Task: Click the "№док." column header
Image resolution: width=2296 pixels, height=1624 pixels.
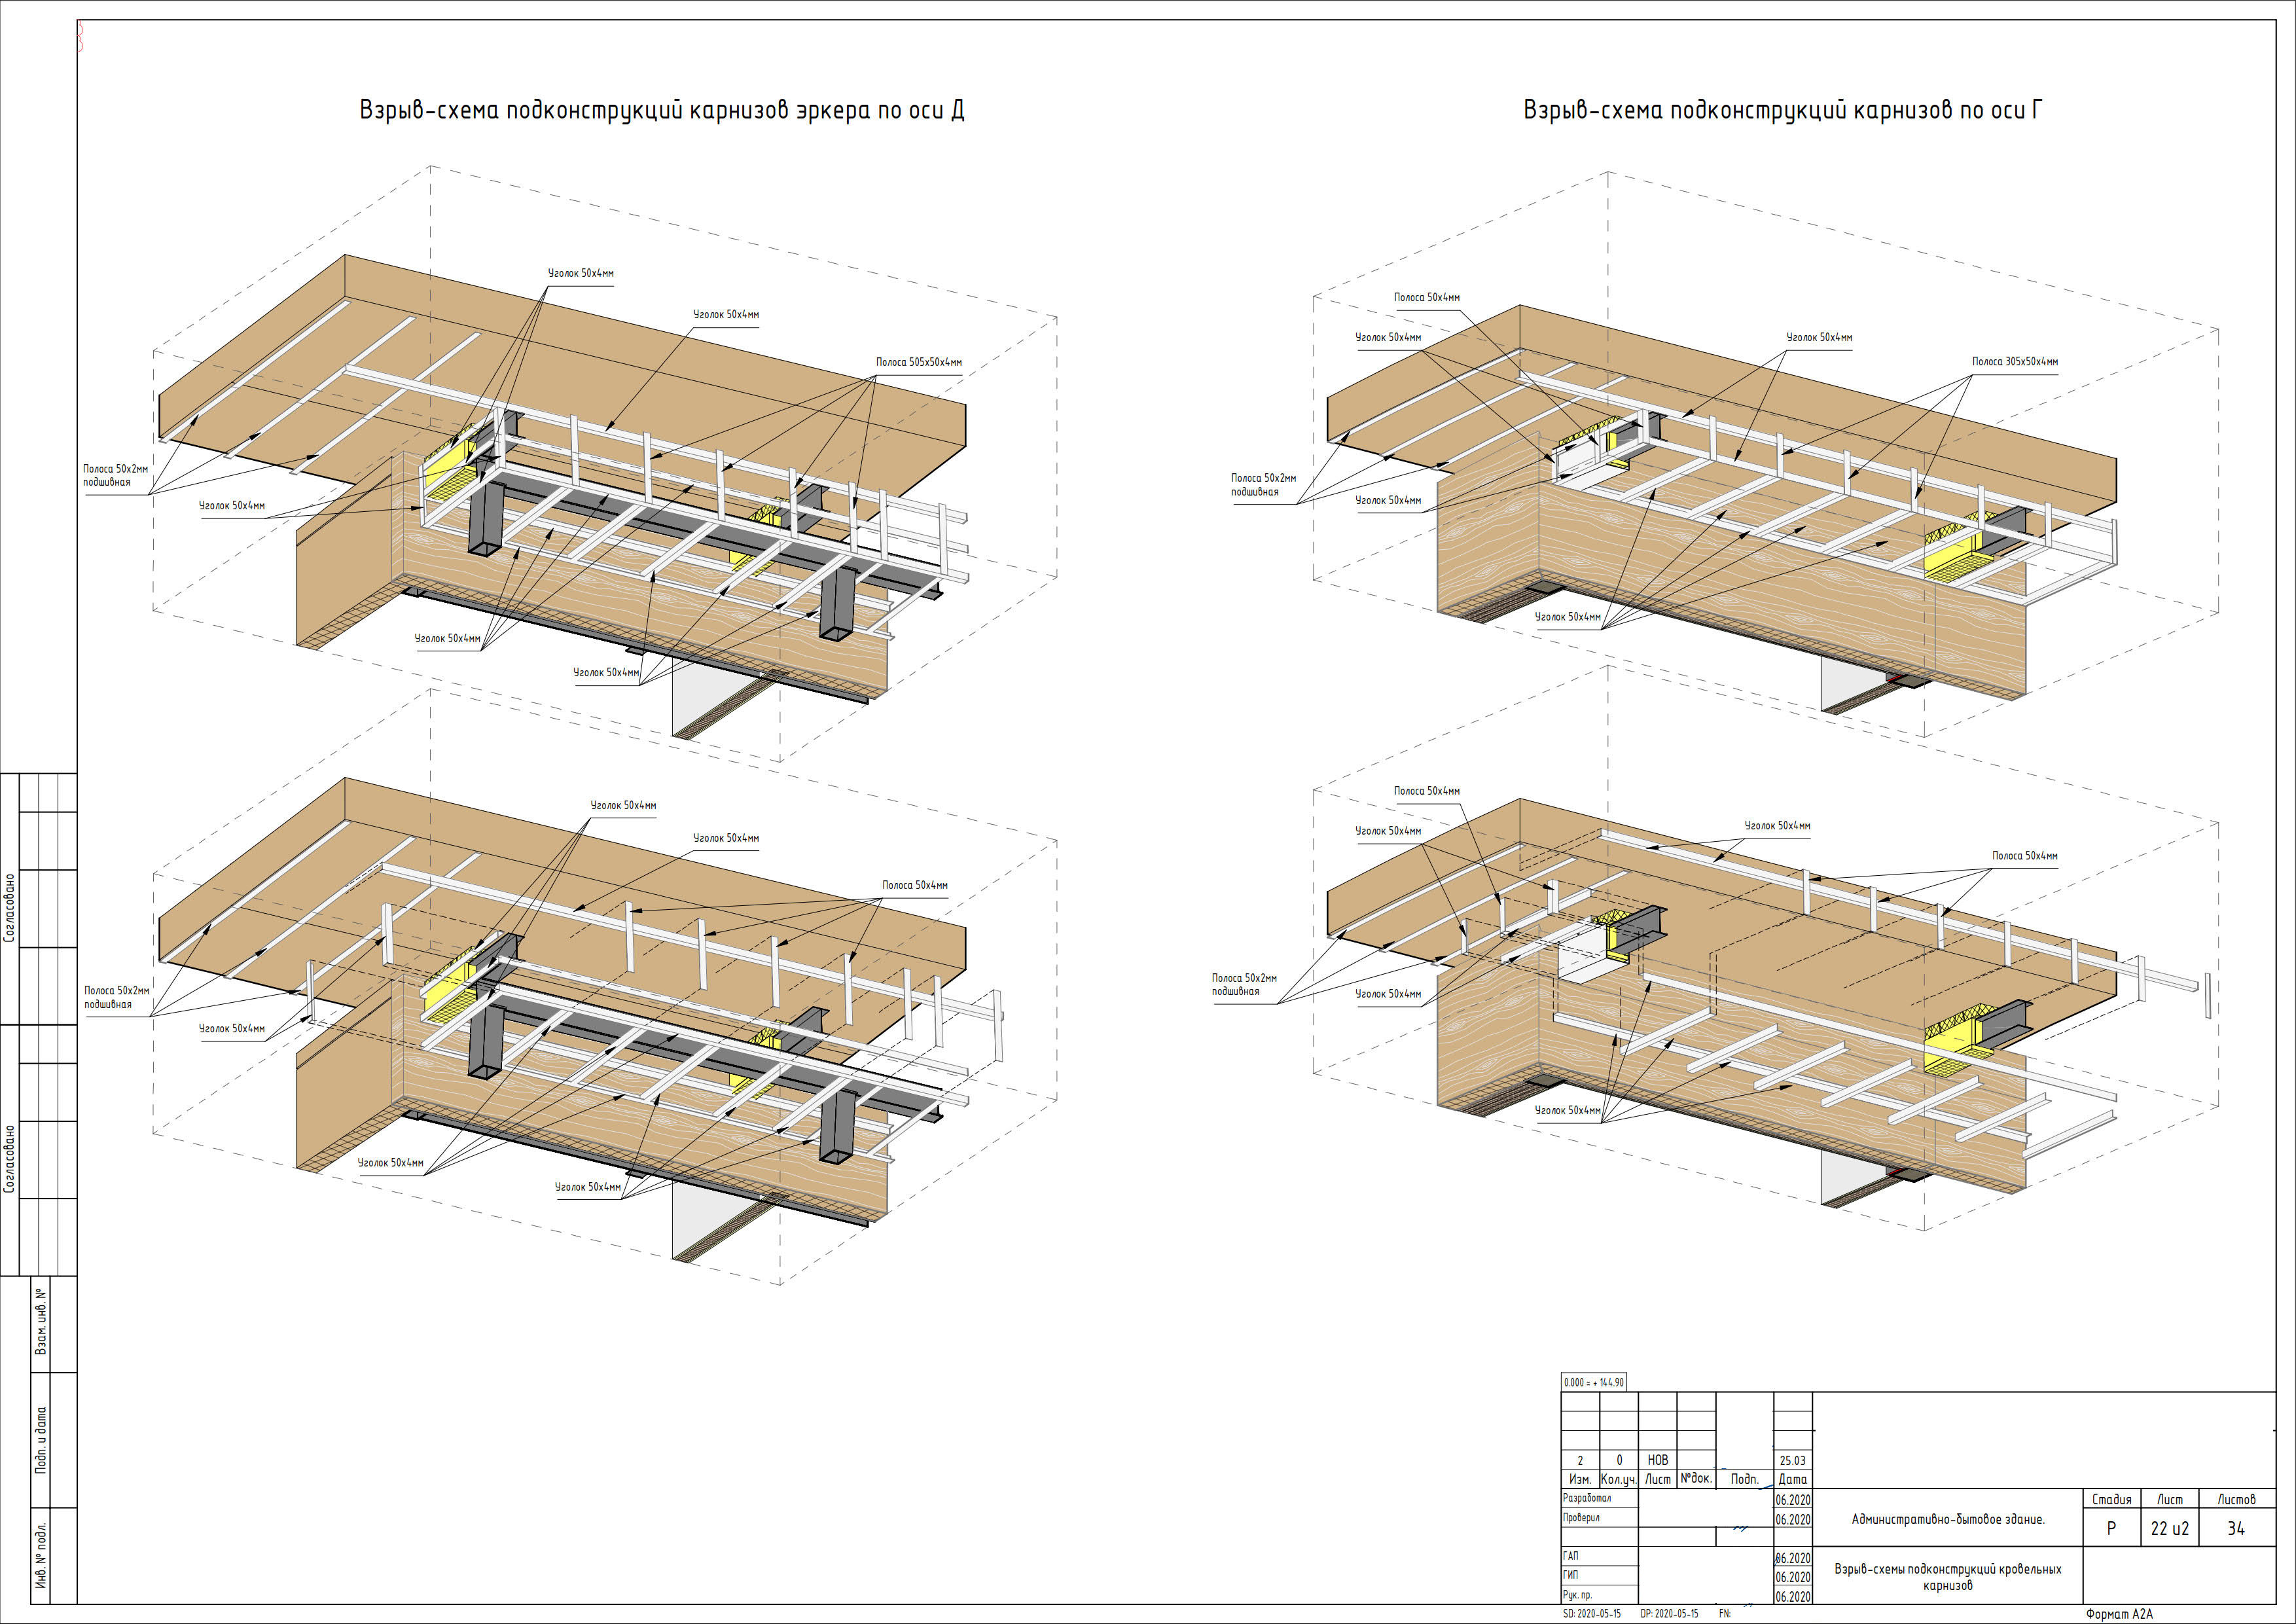Action: pos(1696,1478)
